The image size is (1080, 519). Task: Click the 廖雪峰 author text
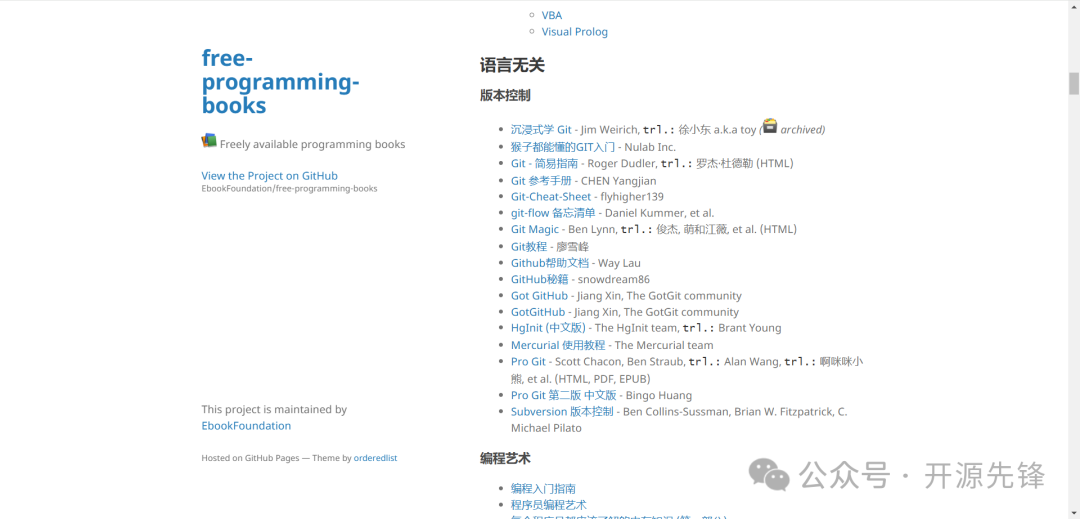(x=573, y=246)
